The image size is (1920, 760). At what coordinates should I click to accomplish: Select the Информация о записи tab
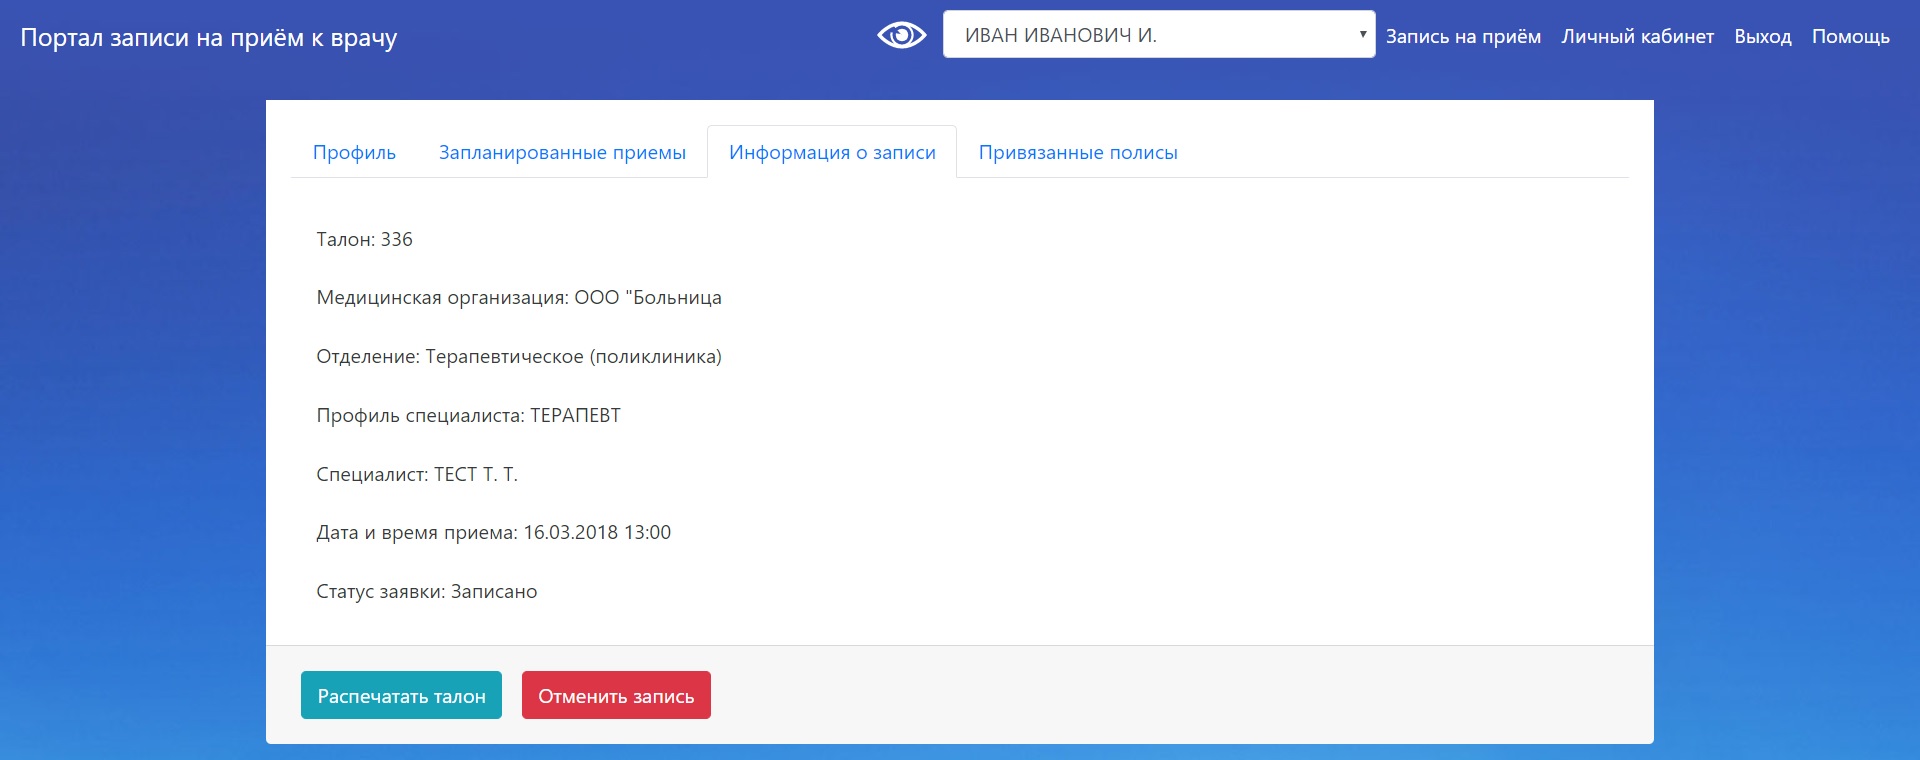[x=832, y=153]
